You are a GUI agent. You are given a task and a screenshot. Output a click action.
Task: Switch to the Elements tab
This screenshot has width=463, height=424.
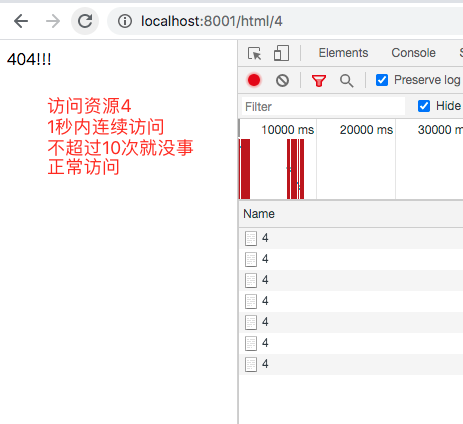343,53
